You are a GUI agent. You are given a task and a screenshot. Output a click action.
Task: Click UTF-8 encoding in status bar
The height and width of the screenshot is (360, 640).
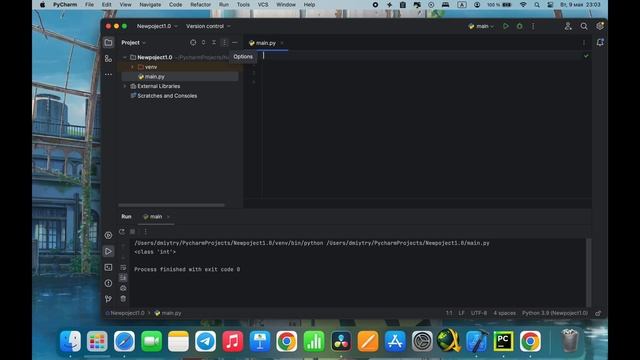(479, 313)
